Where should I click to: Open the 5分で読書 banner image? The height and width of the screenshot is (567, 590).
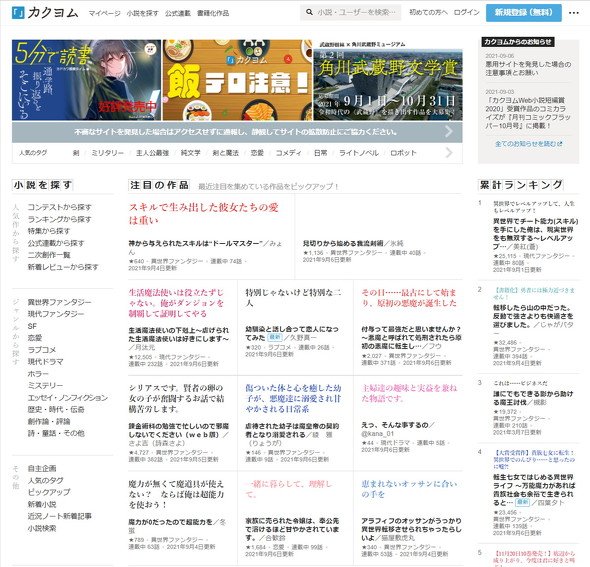[x=86, y=80]
